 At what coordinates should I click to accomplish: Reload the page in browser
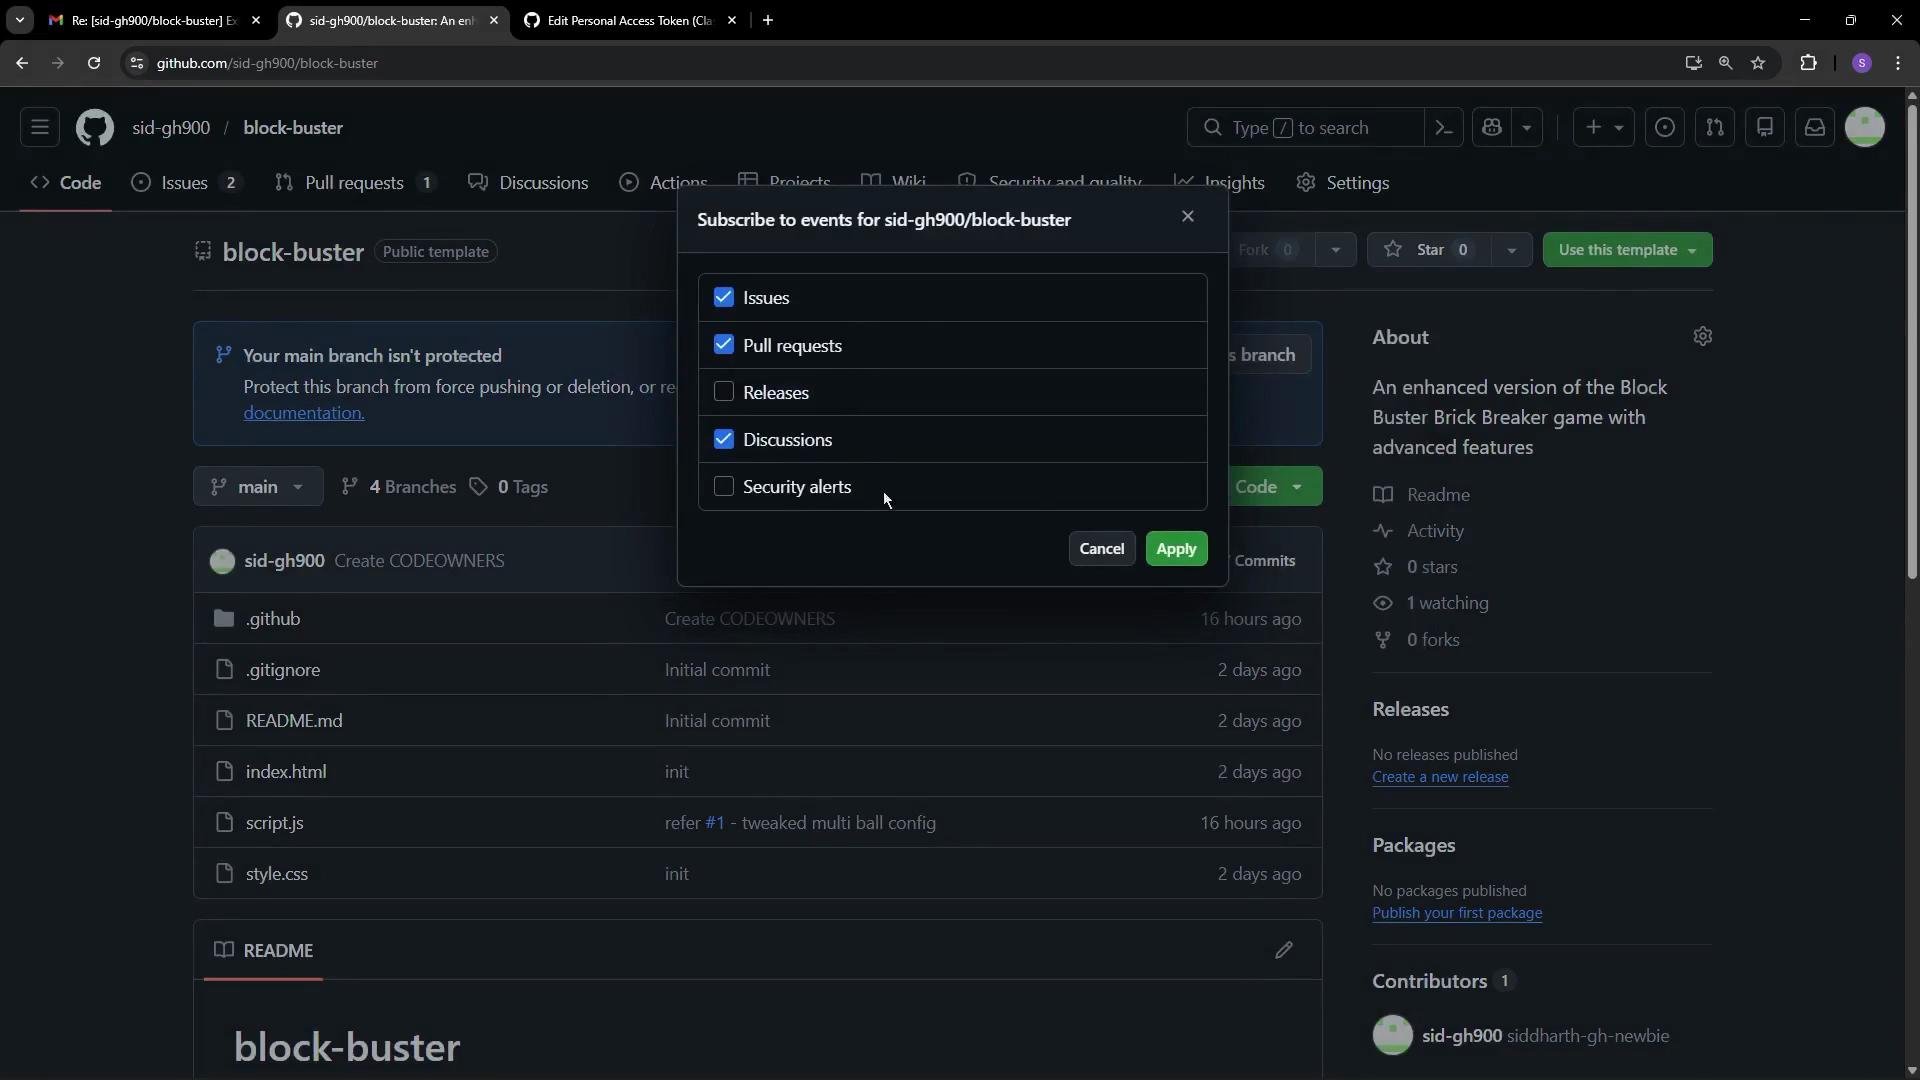coord(94,63)
